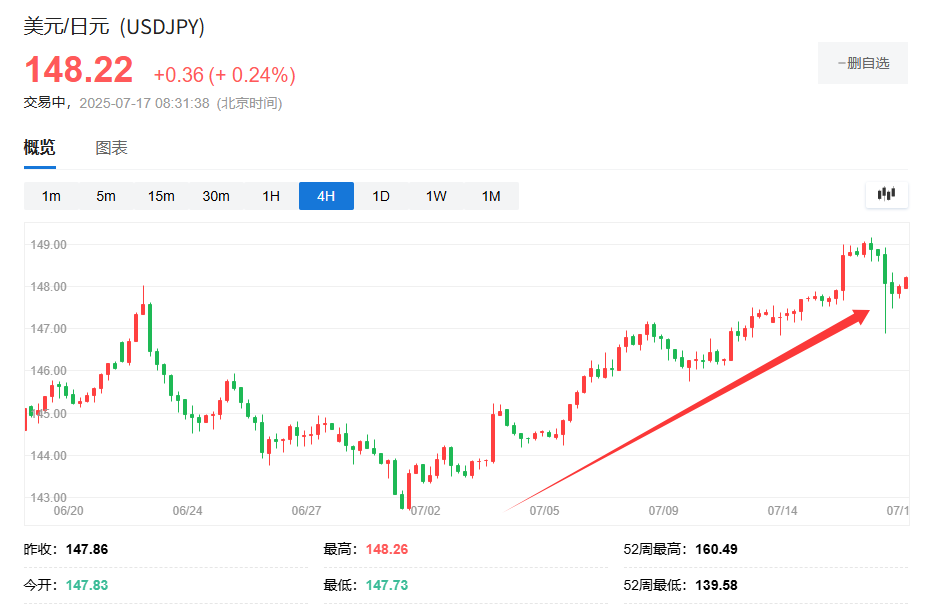
Task: Select the 1m one-minute interval
Action: (x=51, y=196)
